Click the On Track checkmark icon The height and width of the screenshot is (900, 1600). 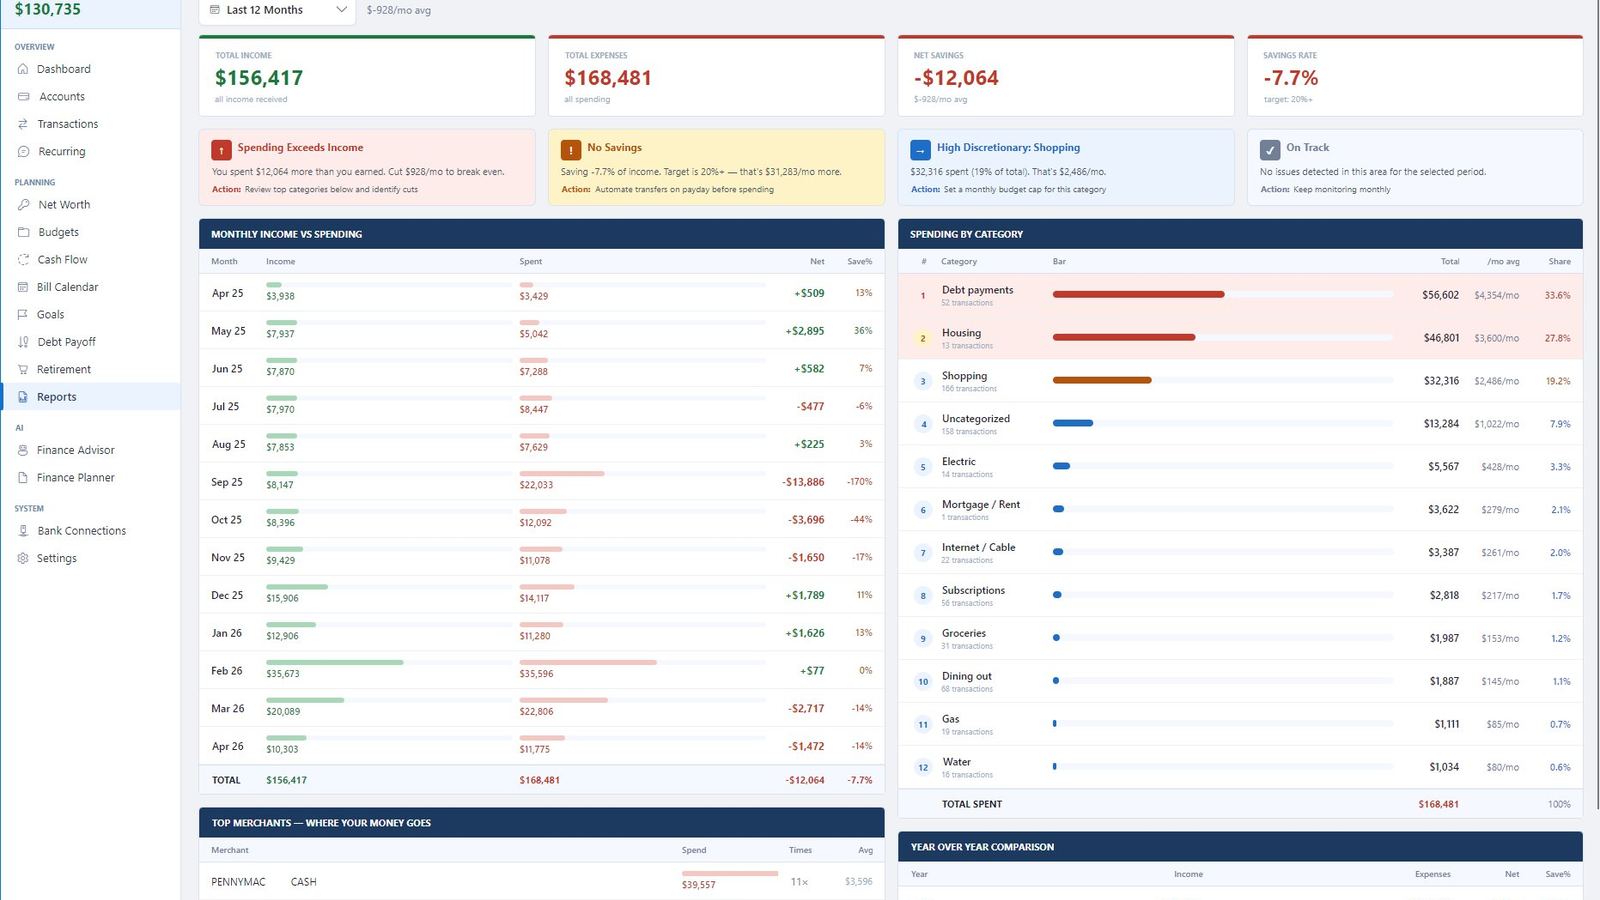tap(1270, 150)
